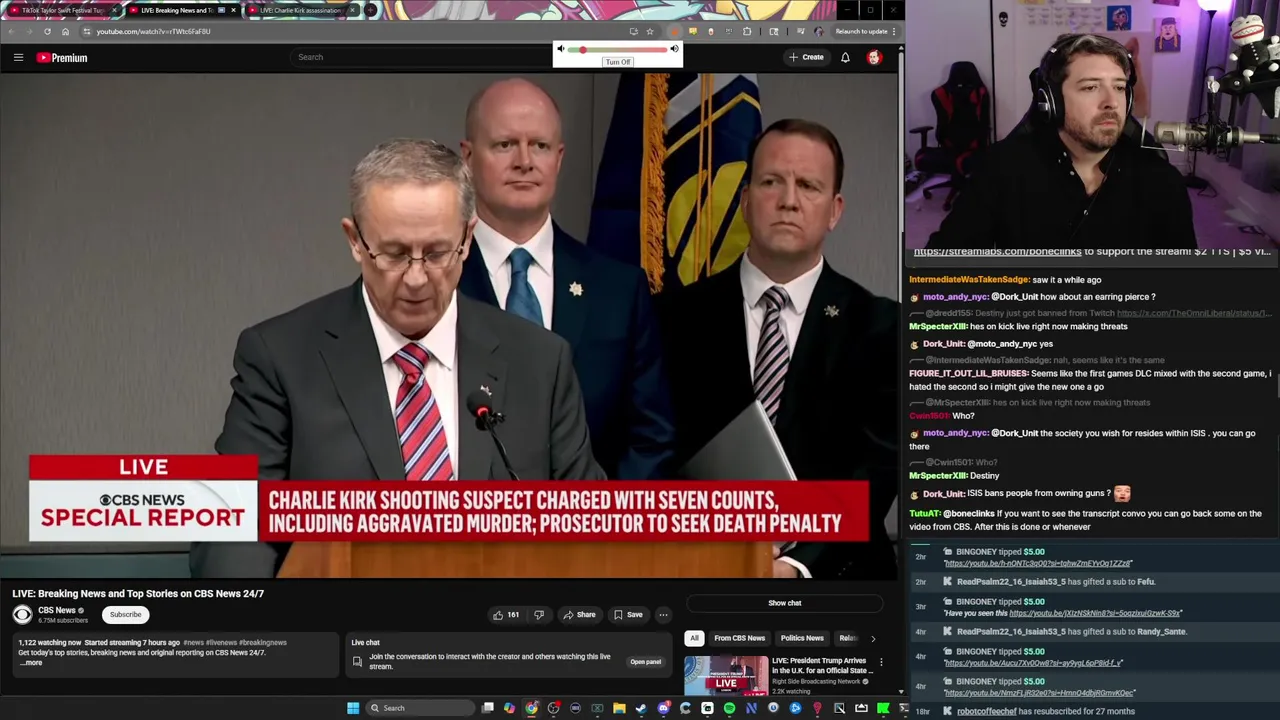The height and width of the screenshot is (720, 1280).
Task: Open President Trump Arrives video thumbnail
Action: click(x=725, y=676)
